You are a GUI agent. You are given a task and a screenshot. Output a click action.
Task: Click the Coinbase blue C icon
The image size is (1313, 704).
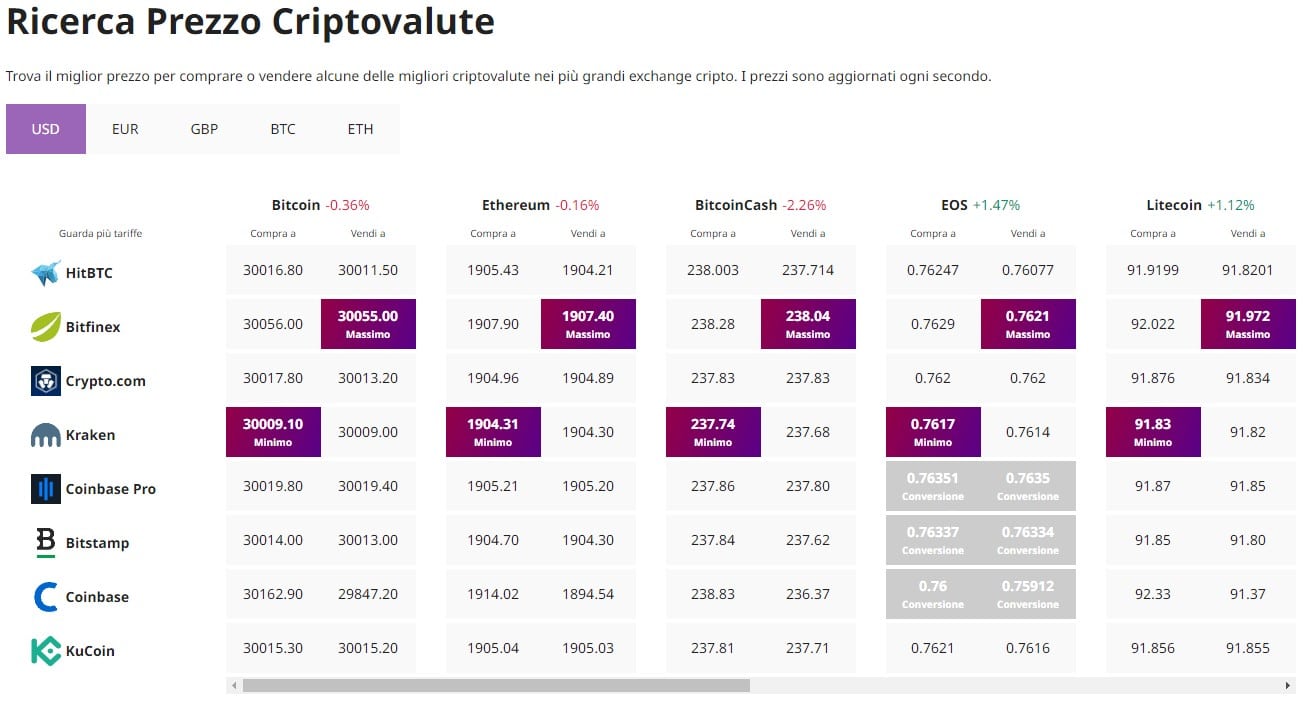(46, 597)
